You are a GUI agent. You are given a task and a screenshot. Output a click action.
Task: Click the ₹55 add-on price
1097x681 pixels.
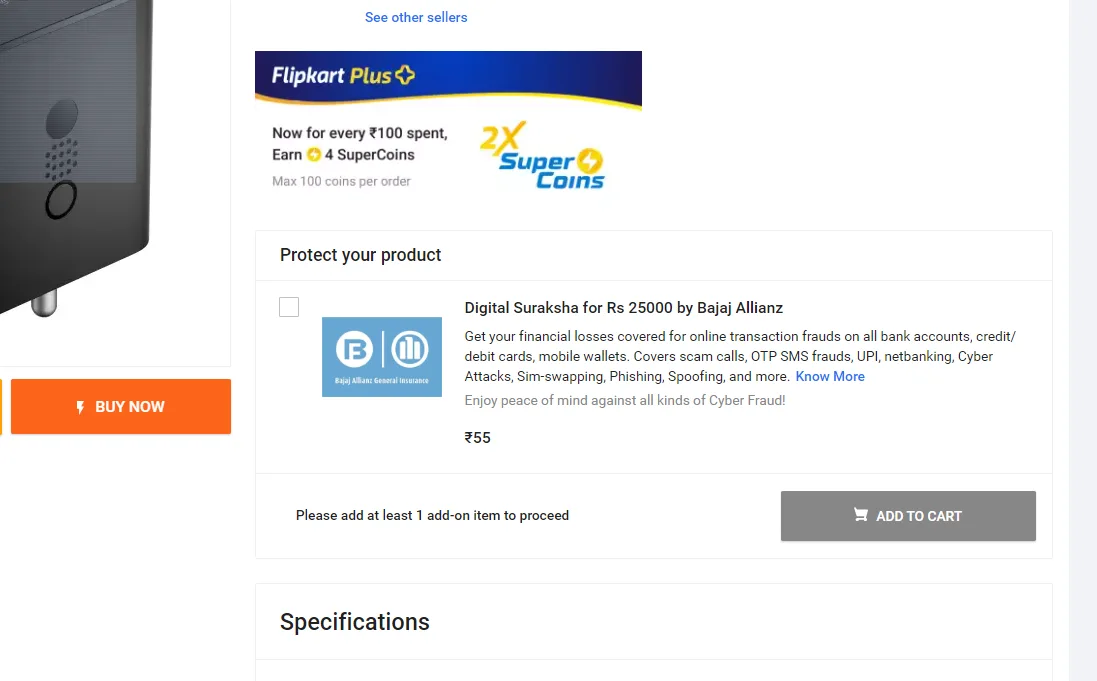point(478,437)
